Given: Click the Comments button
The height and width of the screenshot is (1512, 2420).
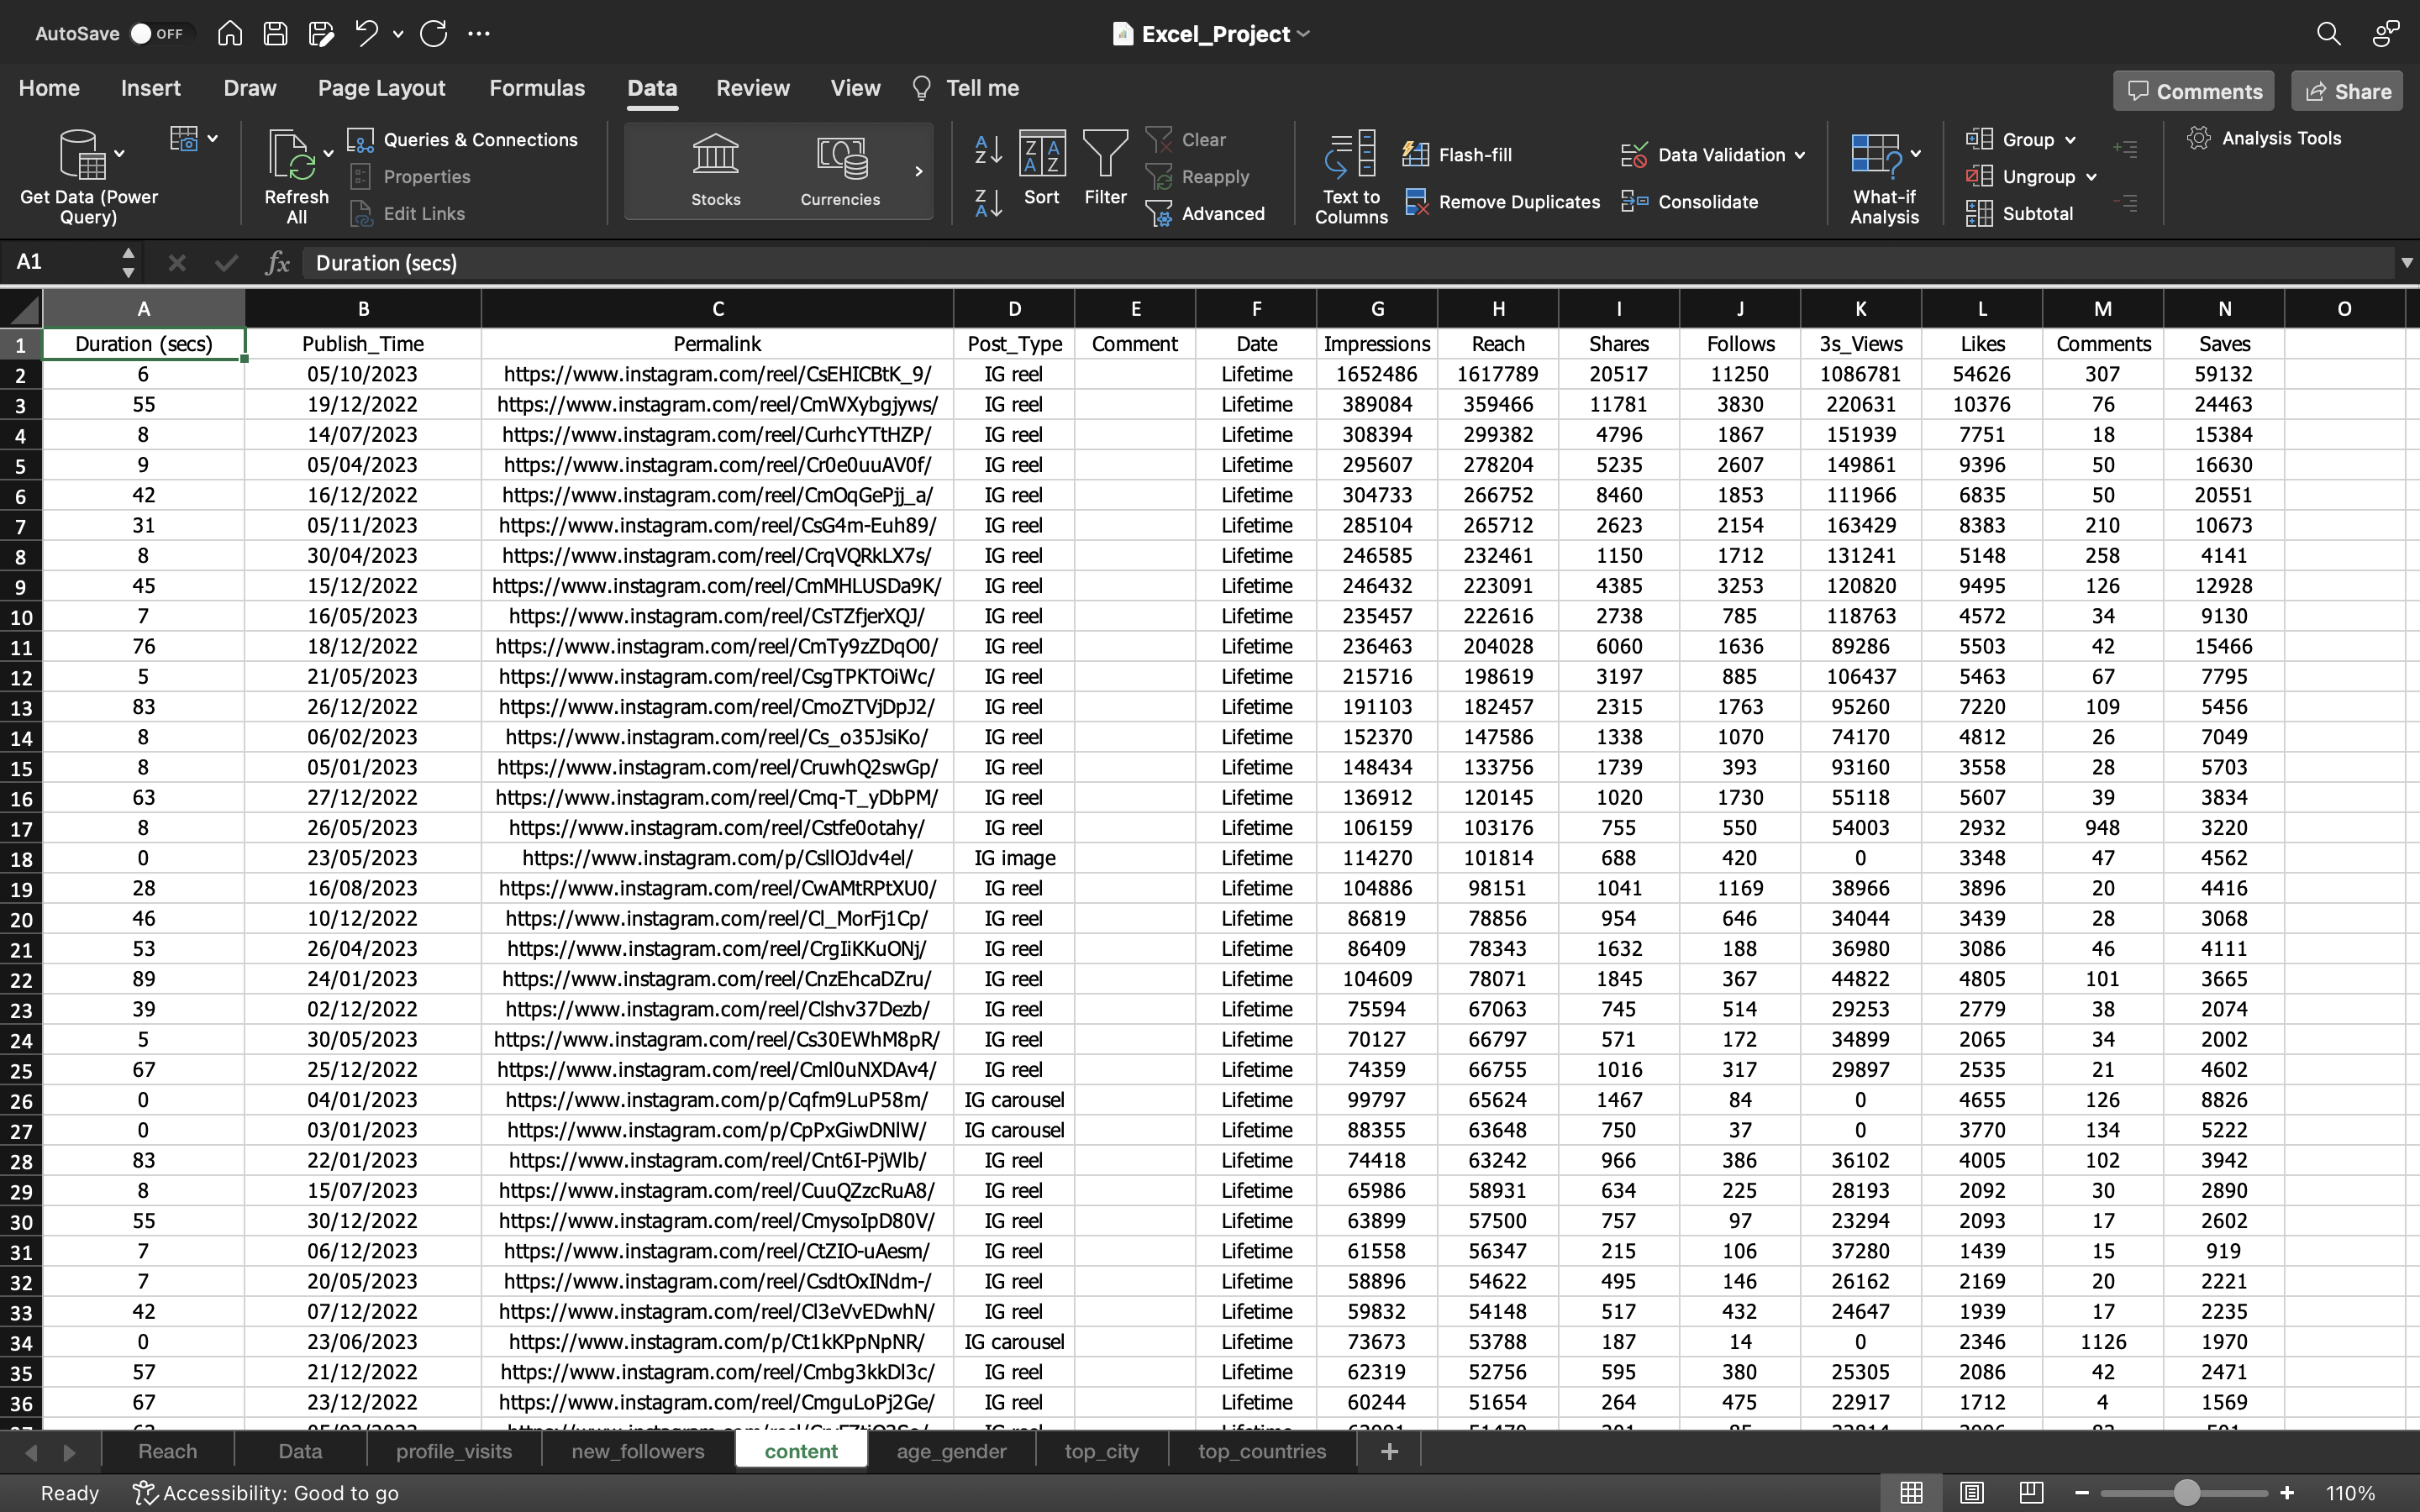Looking at the screenshot, I should pyautogui.click(x=2194, y=91).
